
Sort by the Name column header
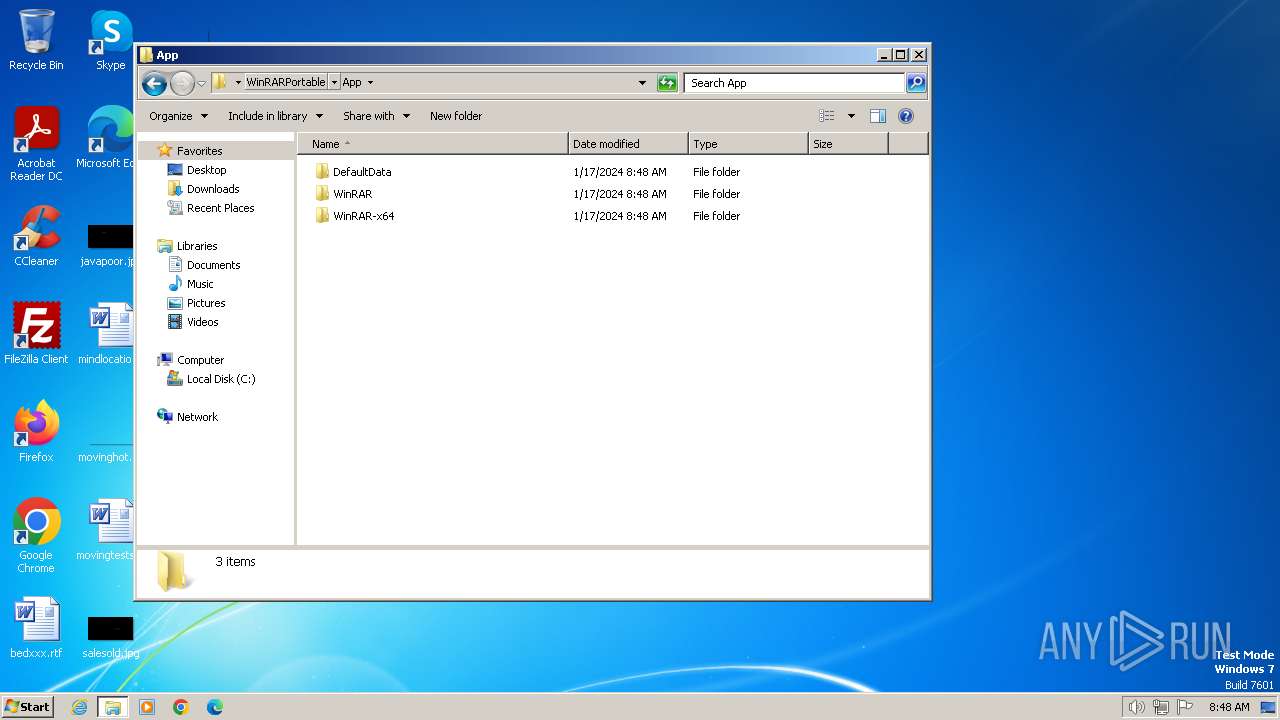point(433,144)
